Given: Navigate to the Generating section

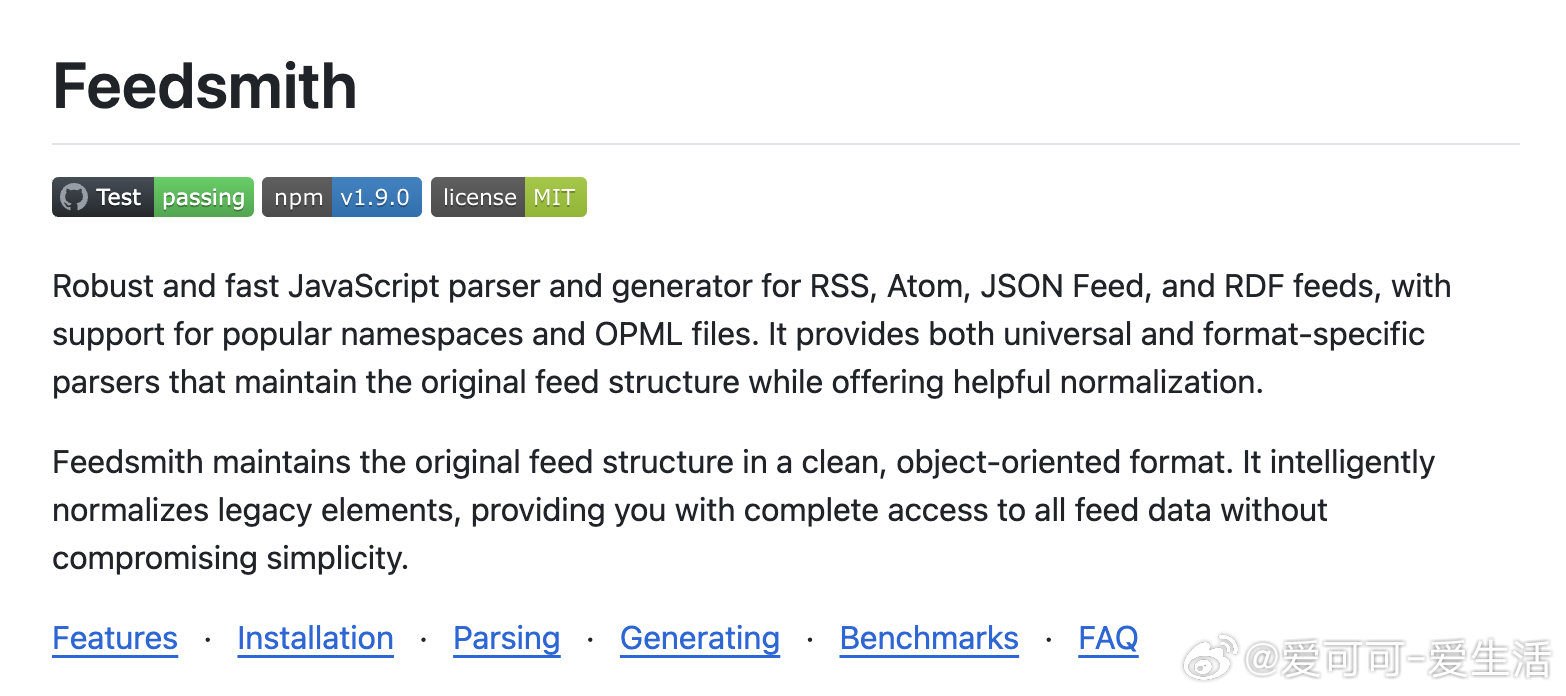Looking at the screenshot, I should click(x=700, y=638).
